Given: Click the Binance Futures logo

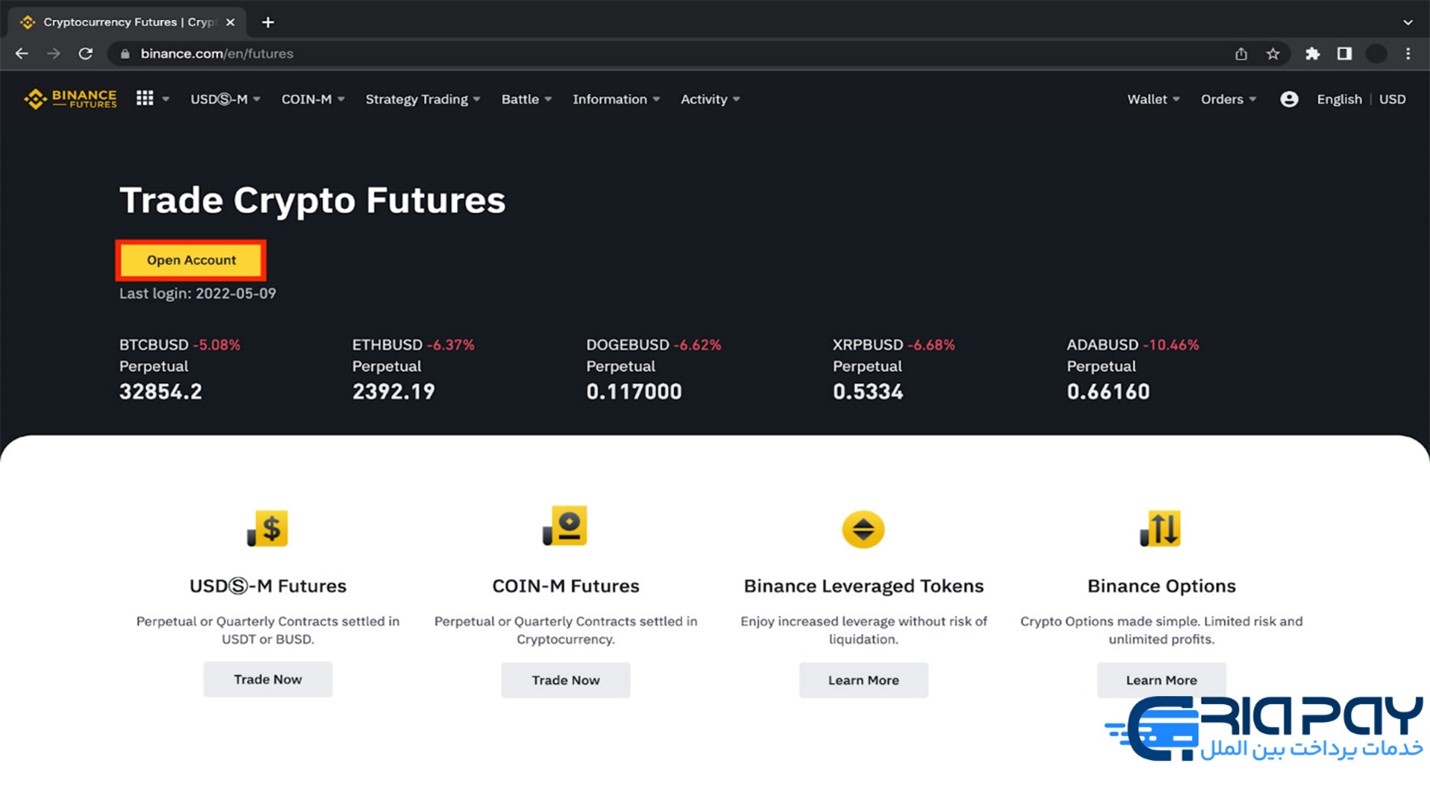Looking at the screenshot, I should pos(70,99).
